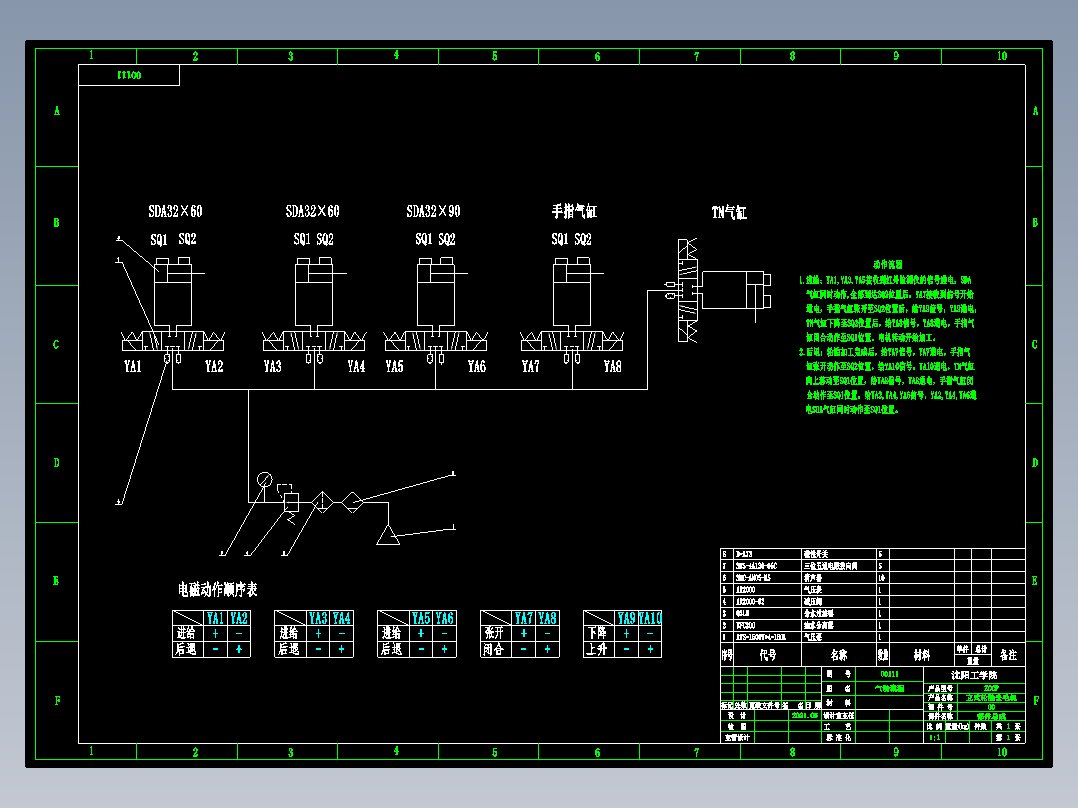Click the 1:1 scale value cell
Screen dimensions: 1078x808
point(935,737)
